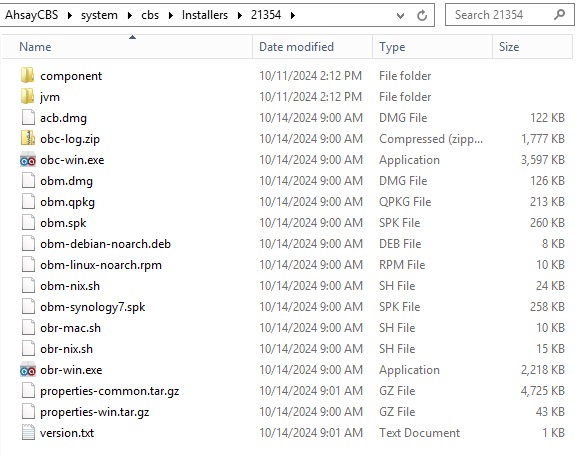
Task: Expand the arrow after cbs breadcrumb
Action: pos(171,16)
